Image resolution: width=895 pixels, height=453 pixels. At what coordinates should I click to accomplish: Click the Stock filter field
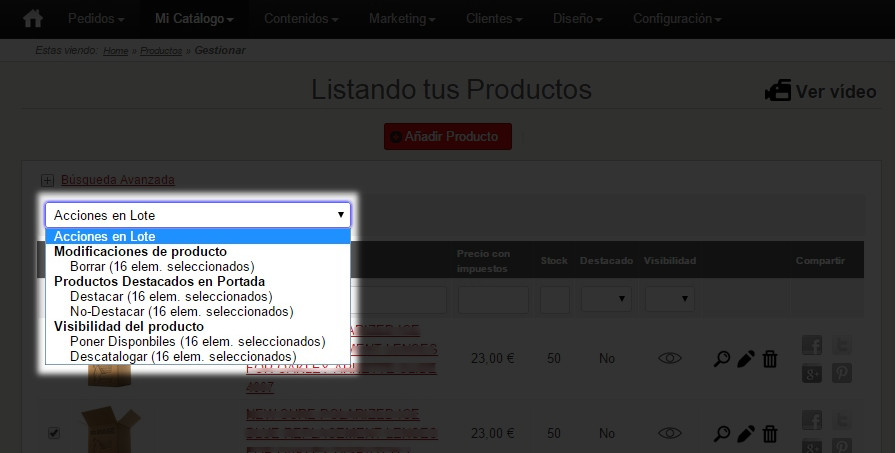click(x=555, y=300)
